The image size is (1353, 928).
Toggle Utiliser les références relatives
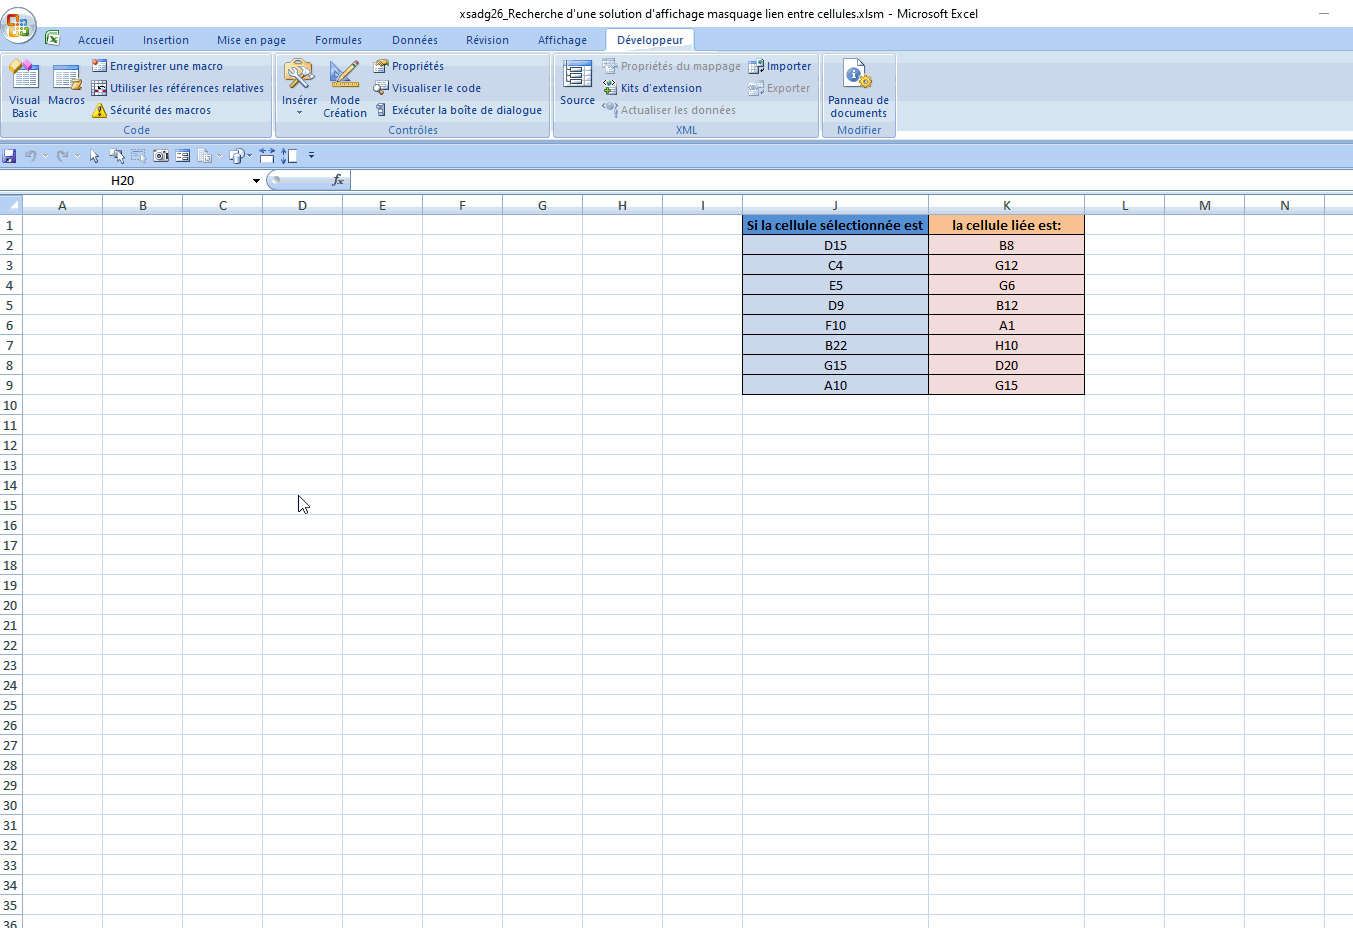tap(178, 88)
